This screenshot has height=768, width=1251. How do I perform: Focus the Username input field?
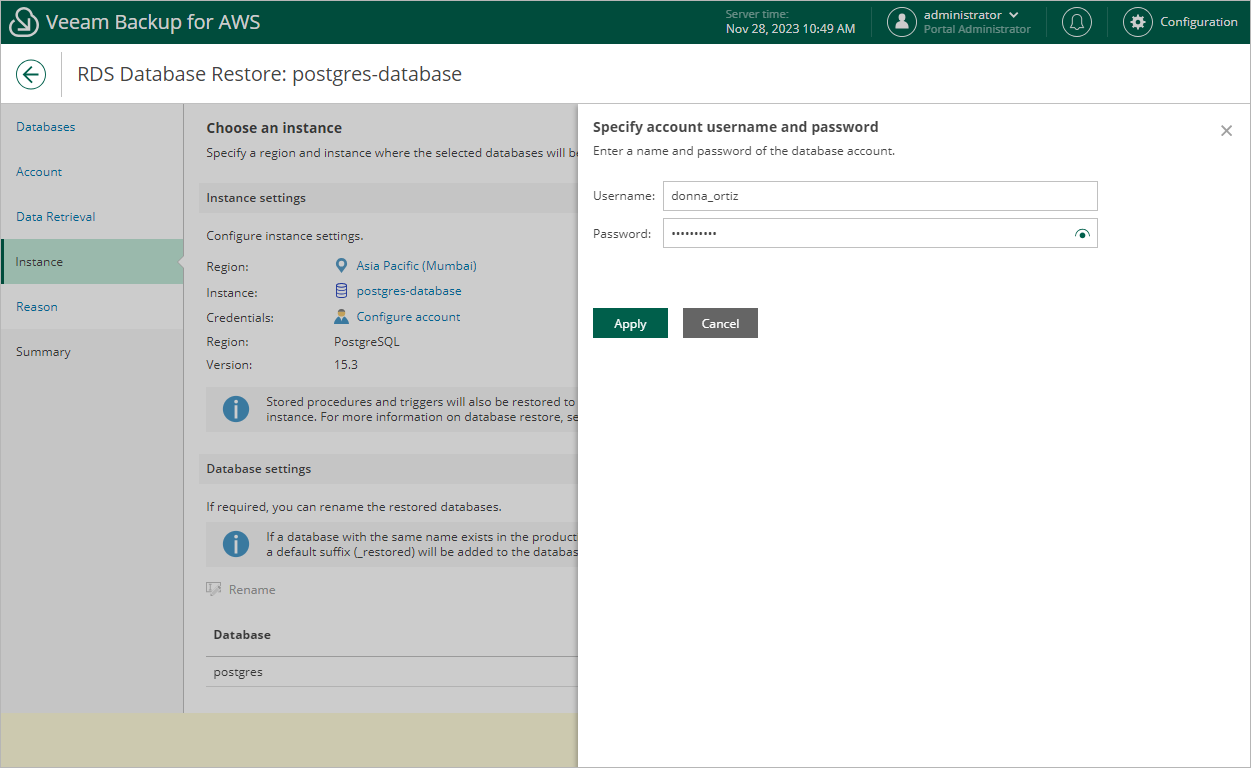point(880,196)
